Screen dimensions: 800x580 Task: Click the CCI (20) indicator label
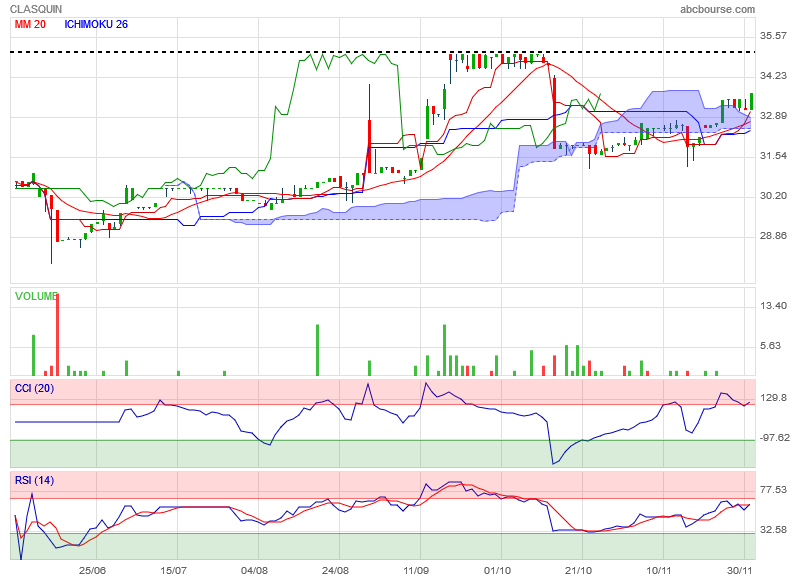[x=34, y=389]
